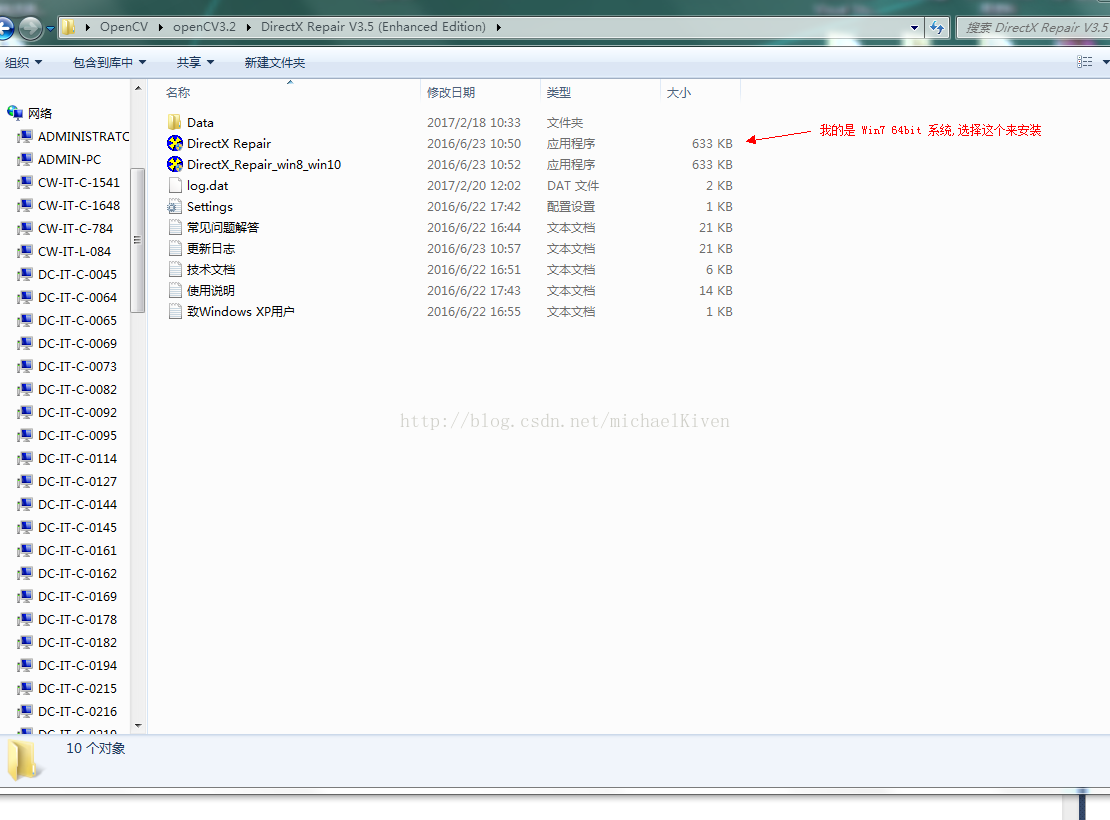1110x820 pixels.
Task: Click the sidebar scrollbar up arrow
Action: click(x=138, y=88)
